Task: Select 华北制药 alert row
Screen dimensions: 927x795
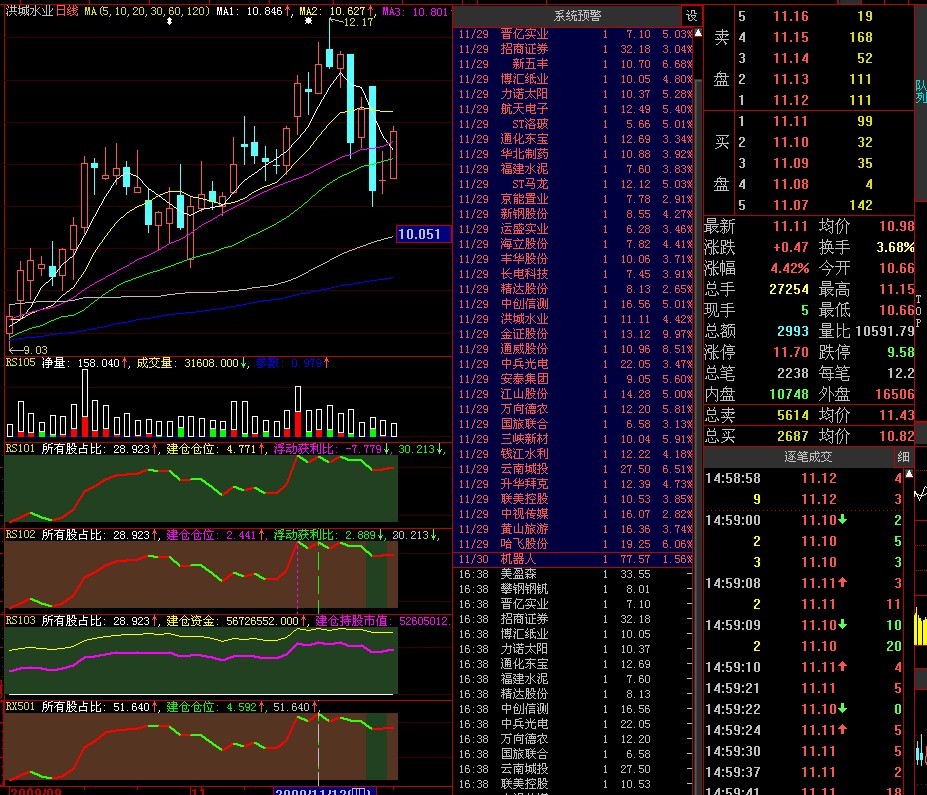Action: 575,154
